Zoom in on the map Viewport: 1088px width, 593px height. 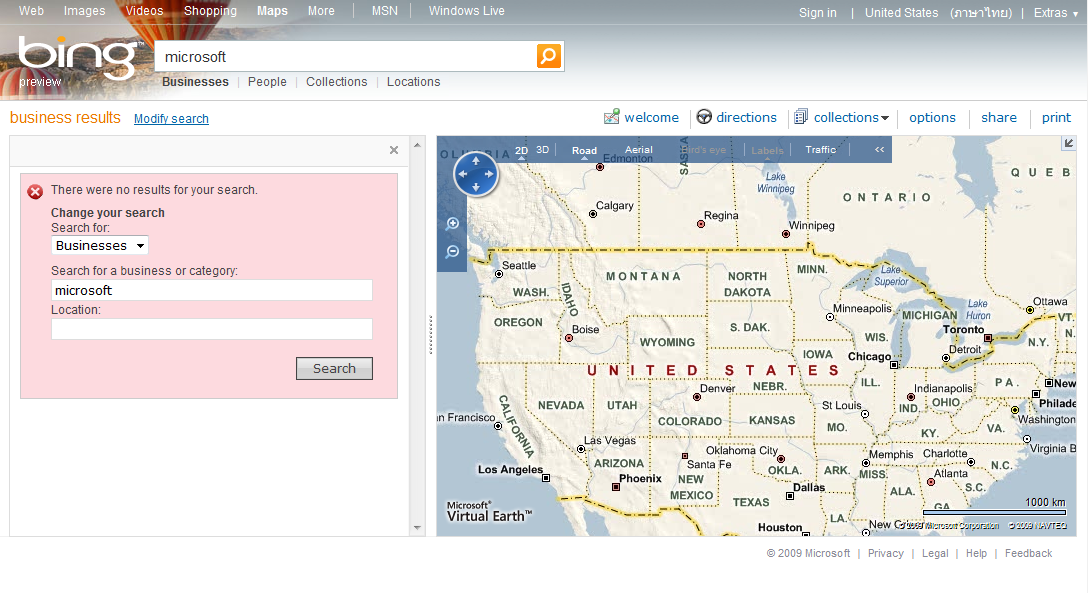[x=453, y=223]
